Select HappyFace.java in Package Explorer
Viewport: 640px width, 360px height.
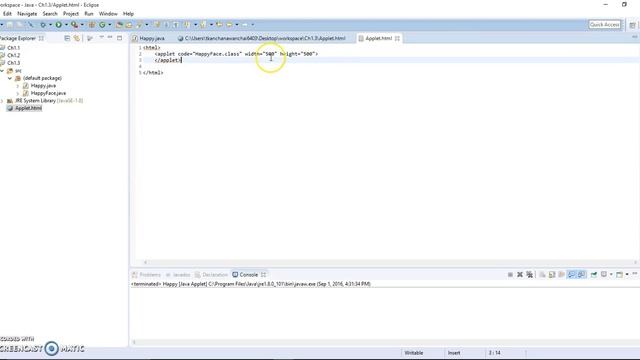[48, 93]
